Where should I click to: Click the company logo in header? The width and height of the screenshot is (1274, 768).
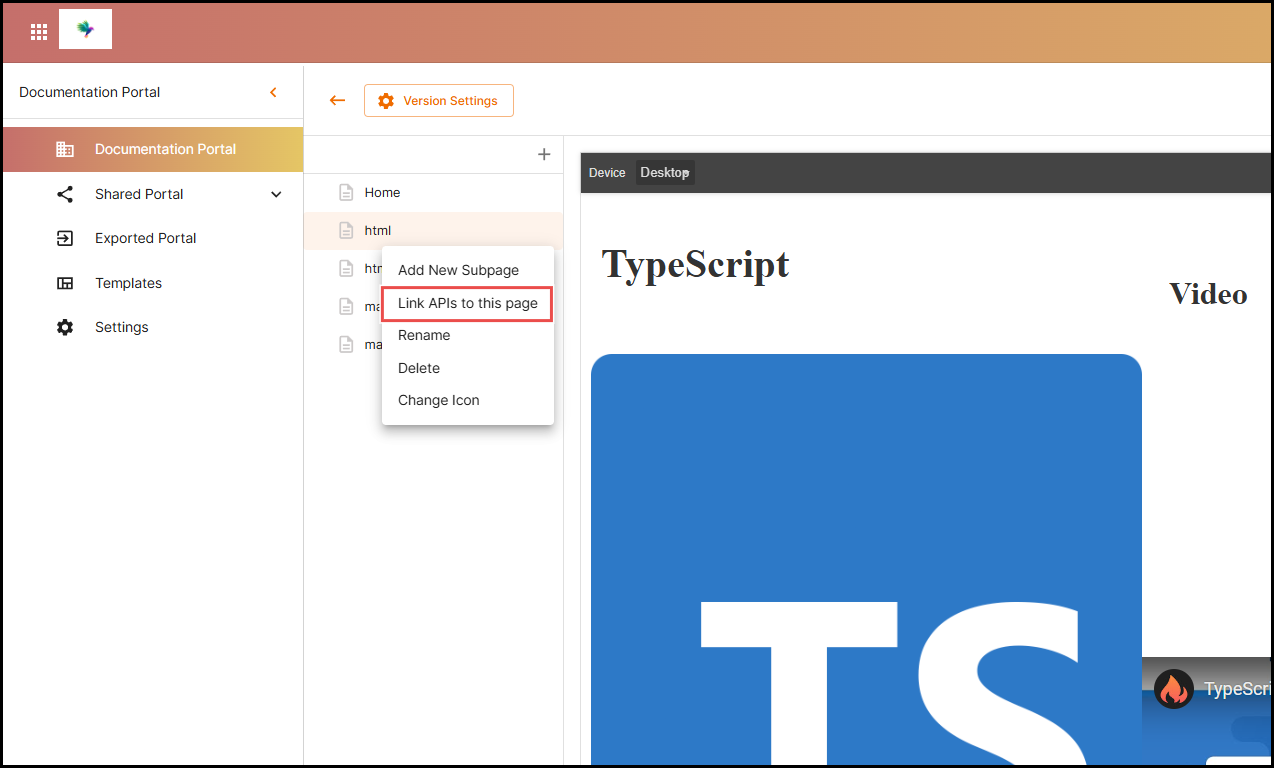click(86, 30)
